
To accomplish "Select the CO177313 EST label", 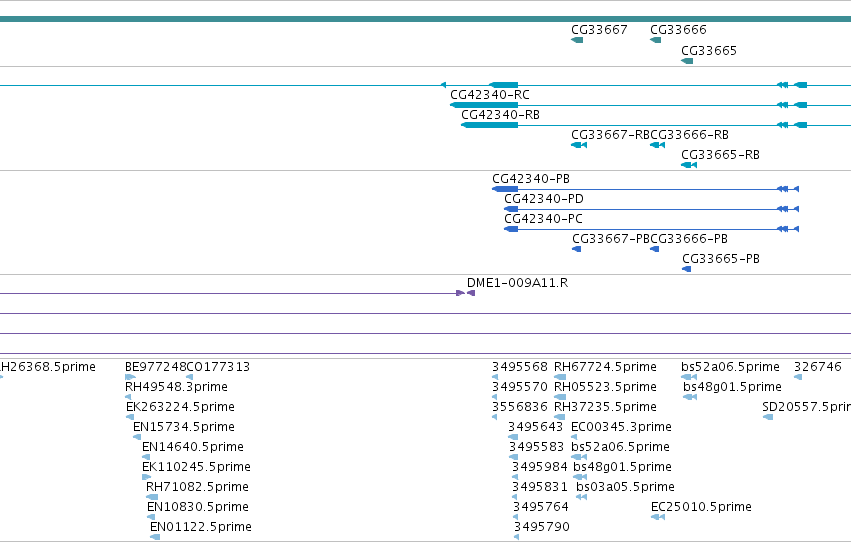I will pyautogui.click(x=218, y=367).
